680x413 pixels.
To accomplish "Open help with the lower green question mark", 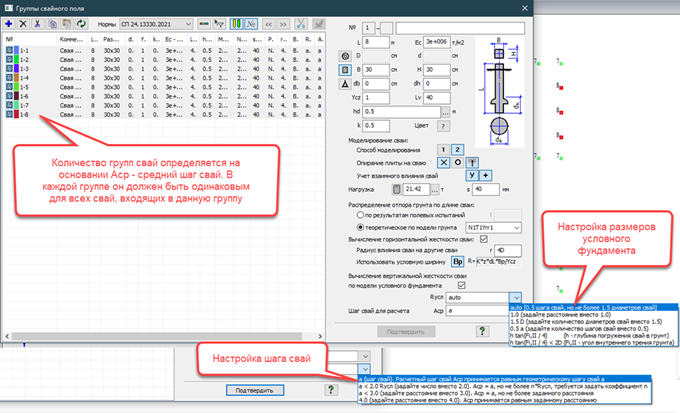I will 331,390.
